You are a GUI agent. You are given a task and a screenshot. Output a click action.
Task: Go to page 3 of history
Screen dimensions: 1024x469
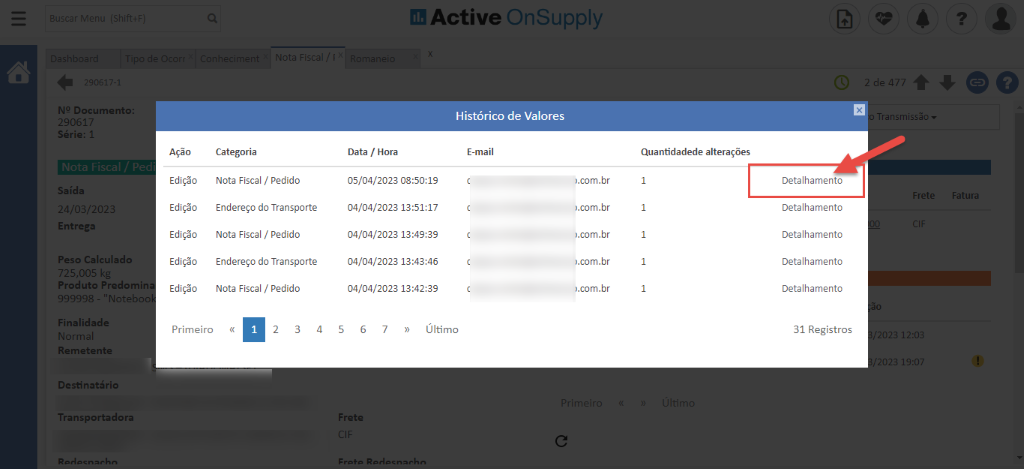click(297, 329)
